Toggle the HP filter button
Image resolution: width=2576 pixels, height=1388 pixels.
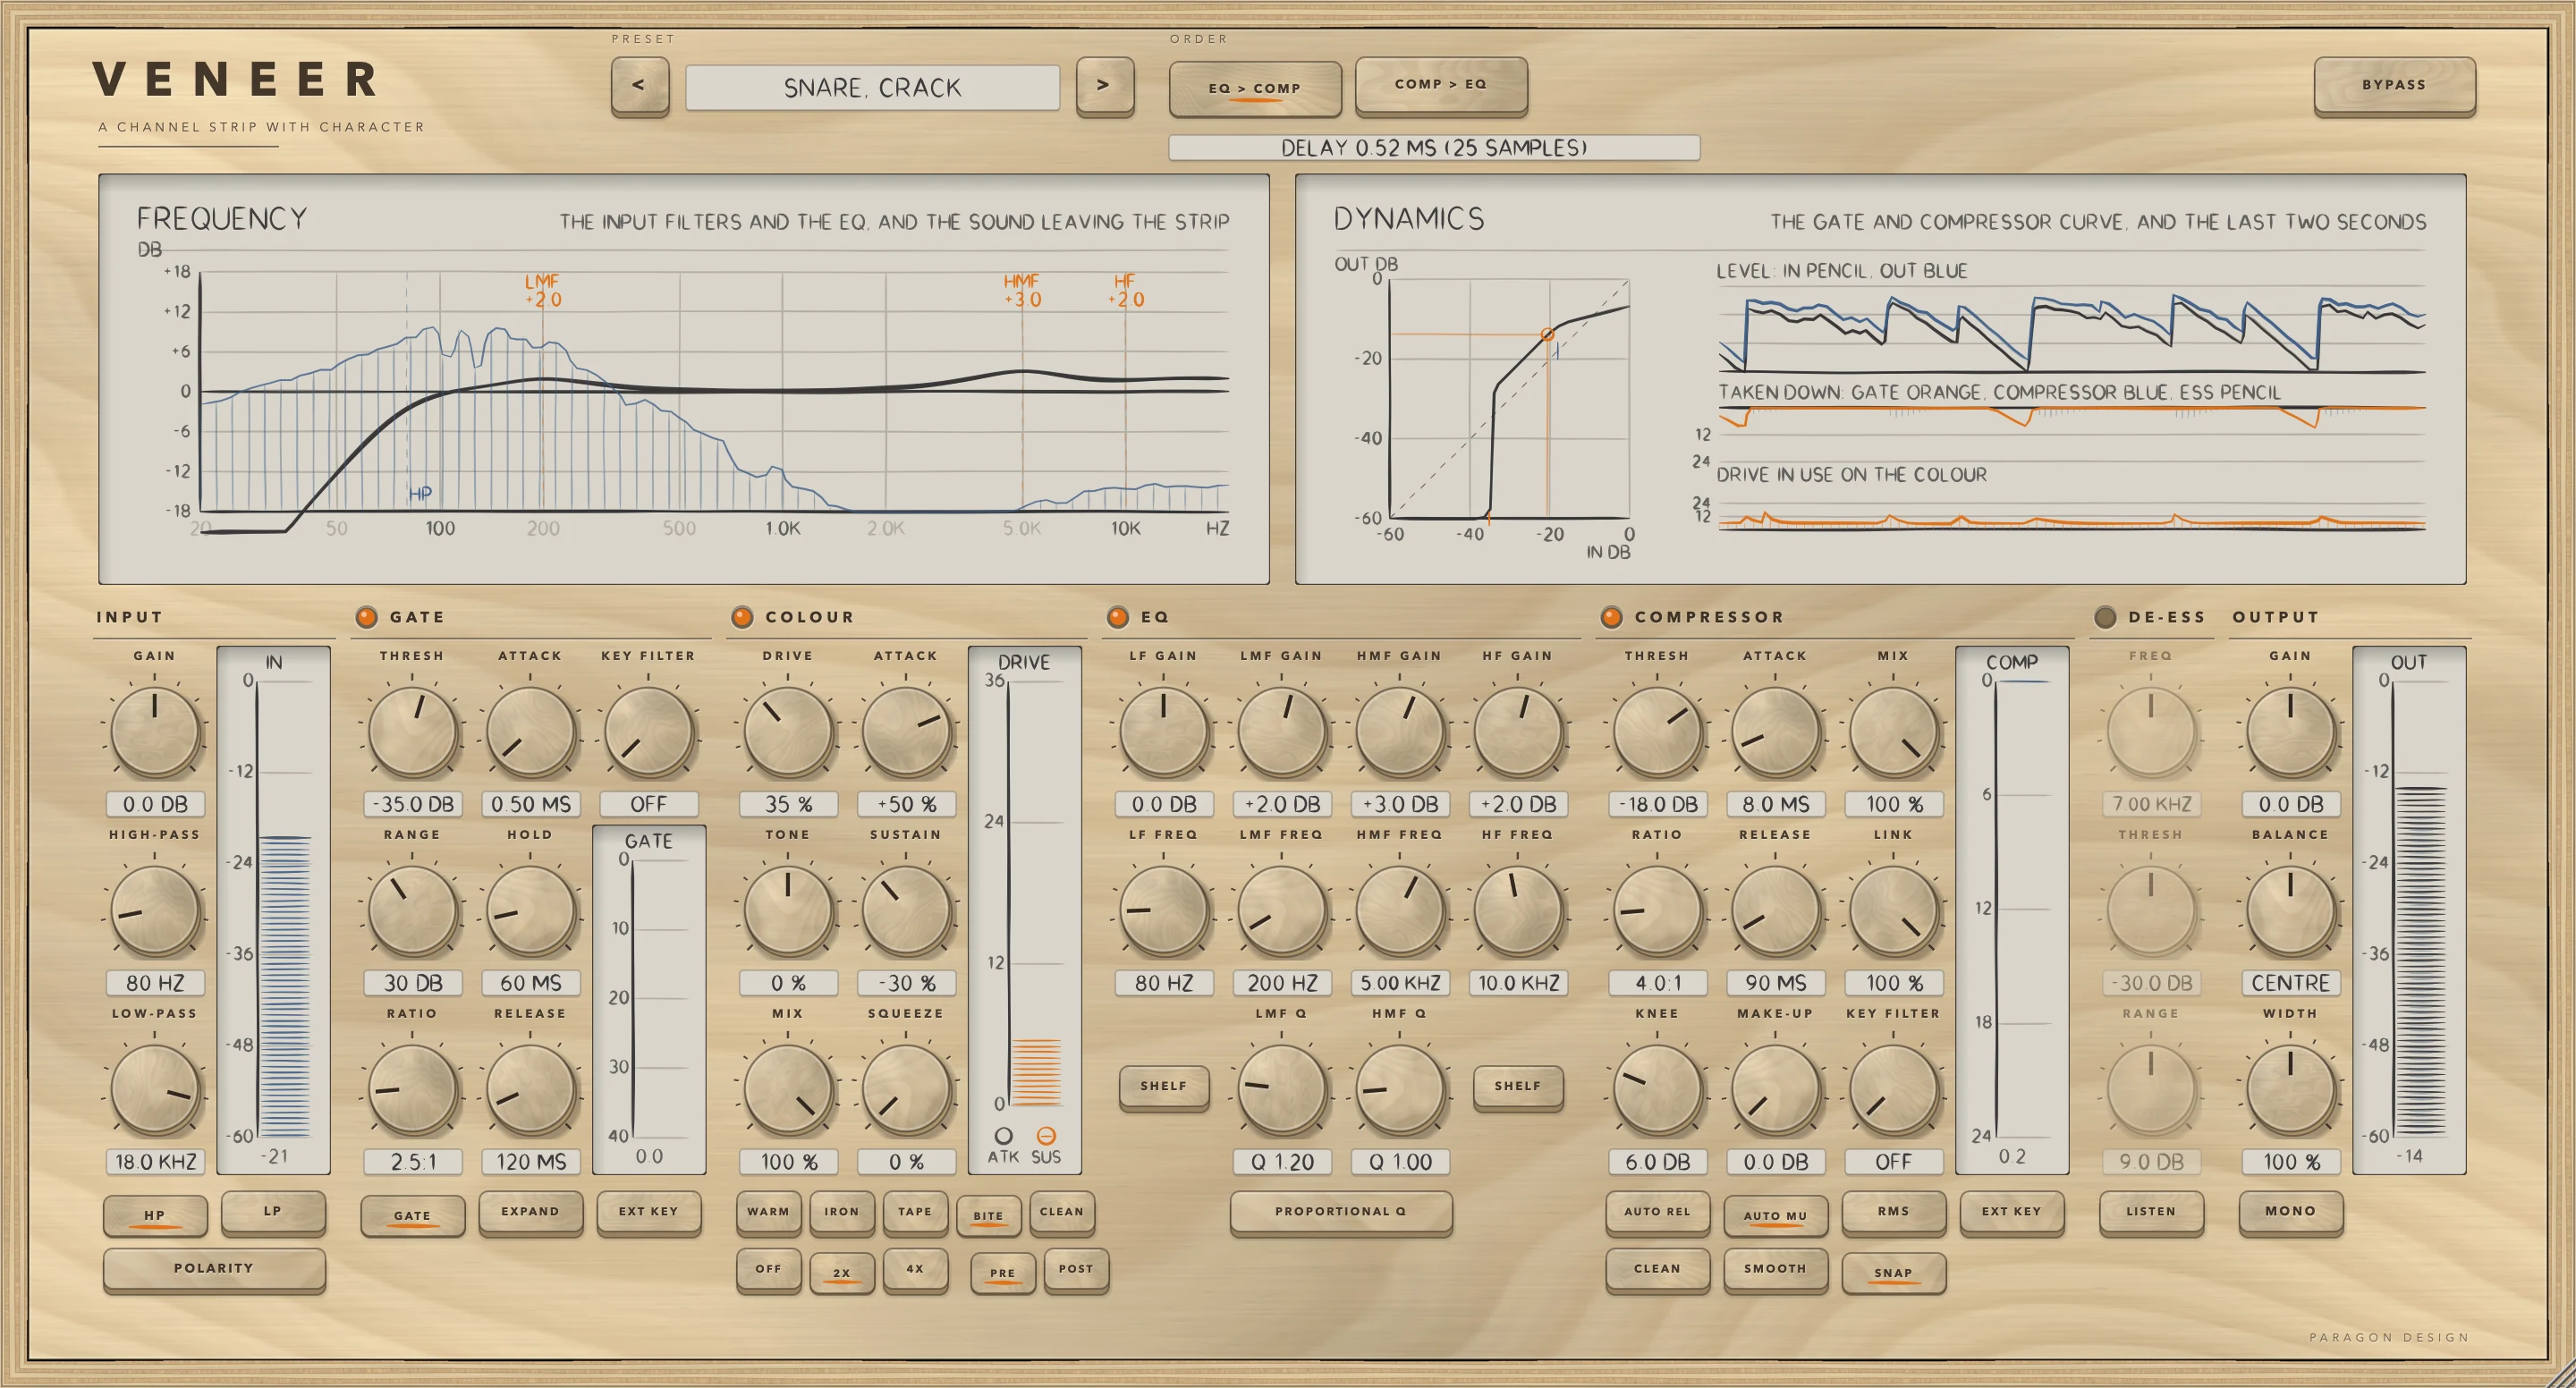(155, 1216)
